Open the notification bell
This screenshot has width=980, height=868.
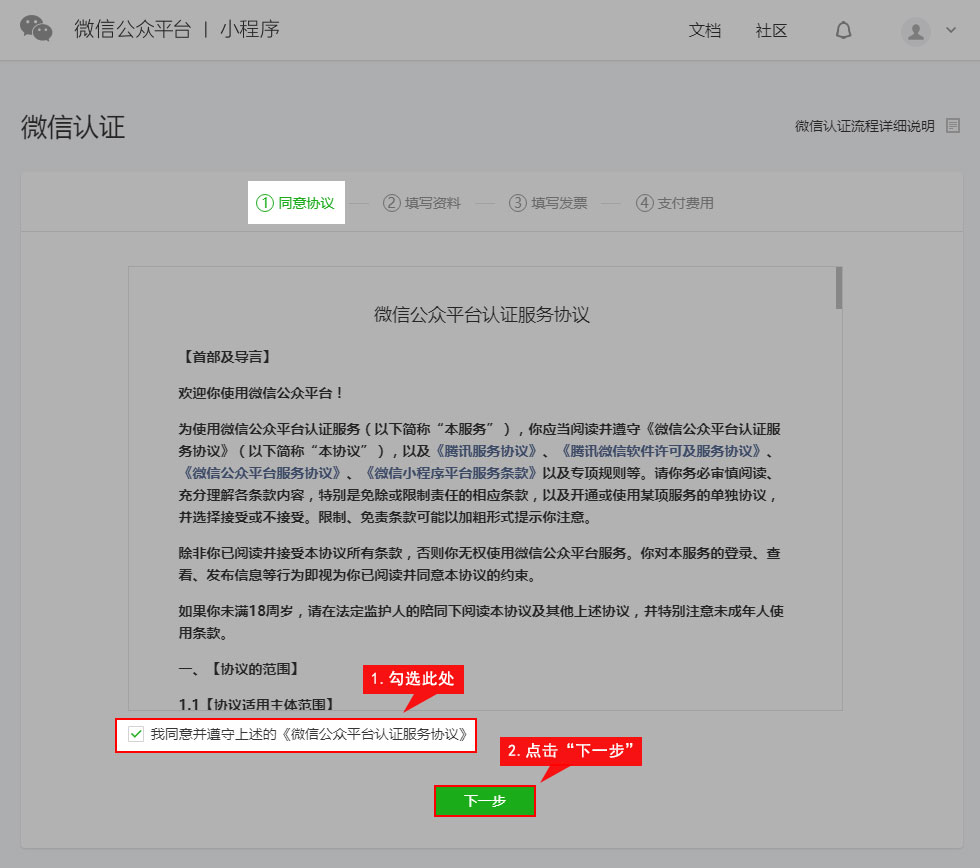[x=843, y=30]
